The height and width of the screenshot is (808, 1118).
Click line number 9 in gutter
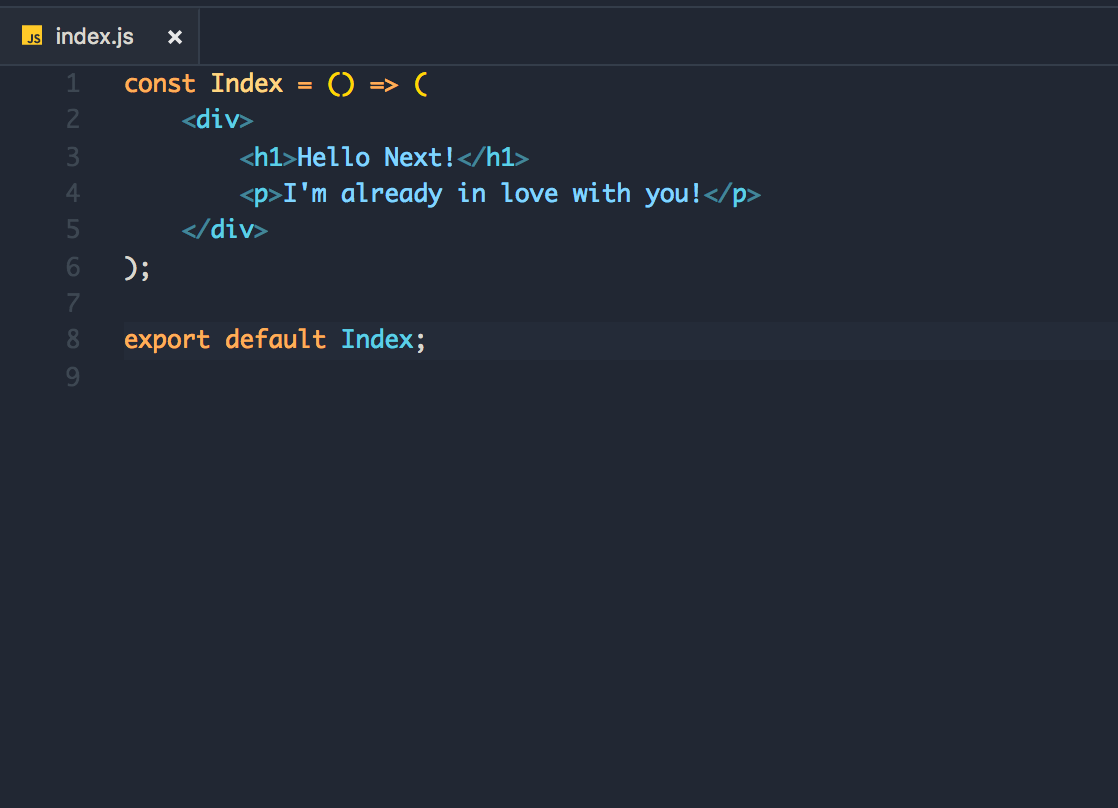(72, 377)
